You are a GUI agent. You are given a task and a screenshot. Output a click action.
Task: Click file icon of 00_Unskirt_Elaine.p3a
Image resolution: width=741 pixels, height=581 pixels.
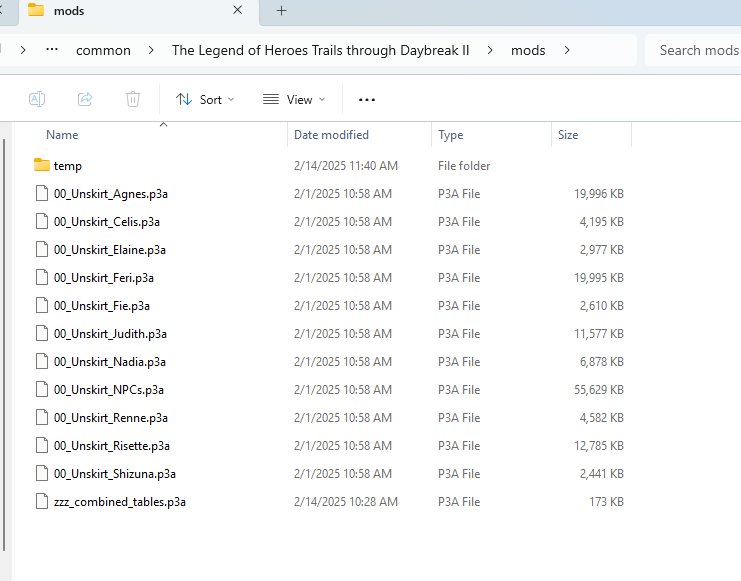(x=42, y=249)
